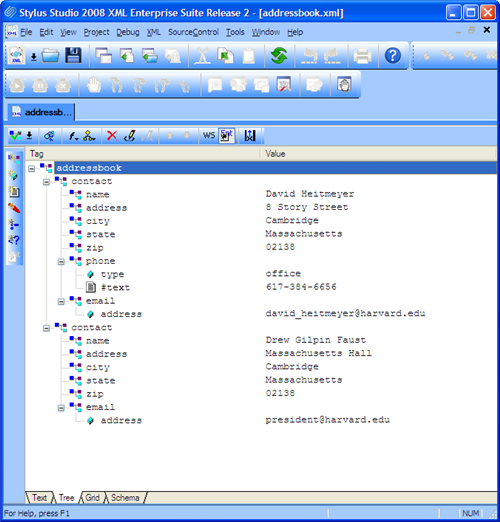Screen dimensions: 500x522
Task: Click the debug pause icon
Action: [x=40, y=85]
